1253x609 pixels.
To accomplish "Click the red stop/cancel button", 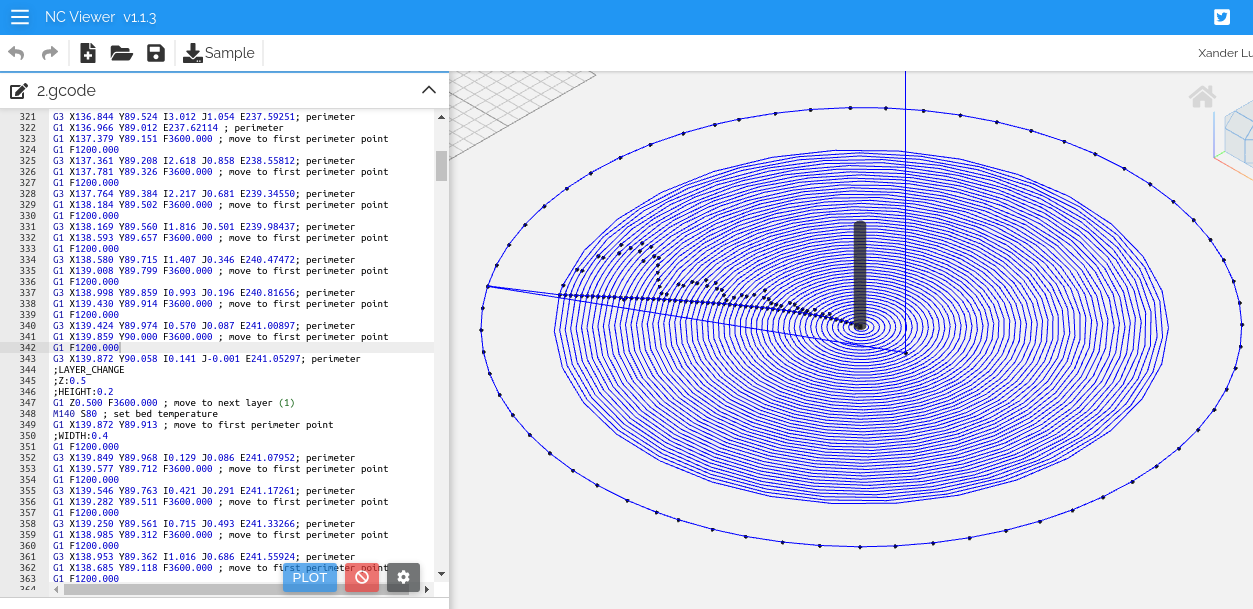I will click(362, 577).
